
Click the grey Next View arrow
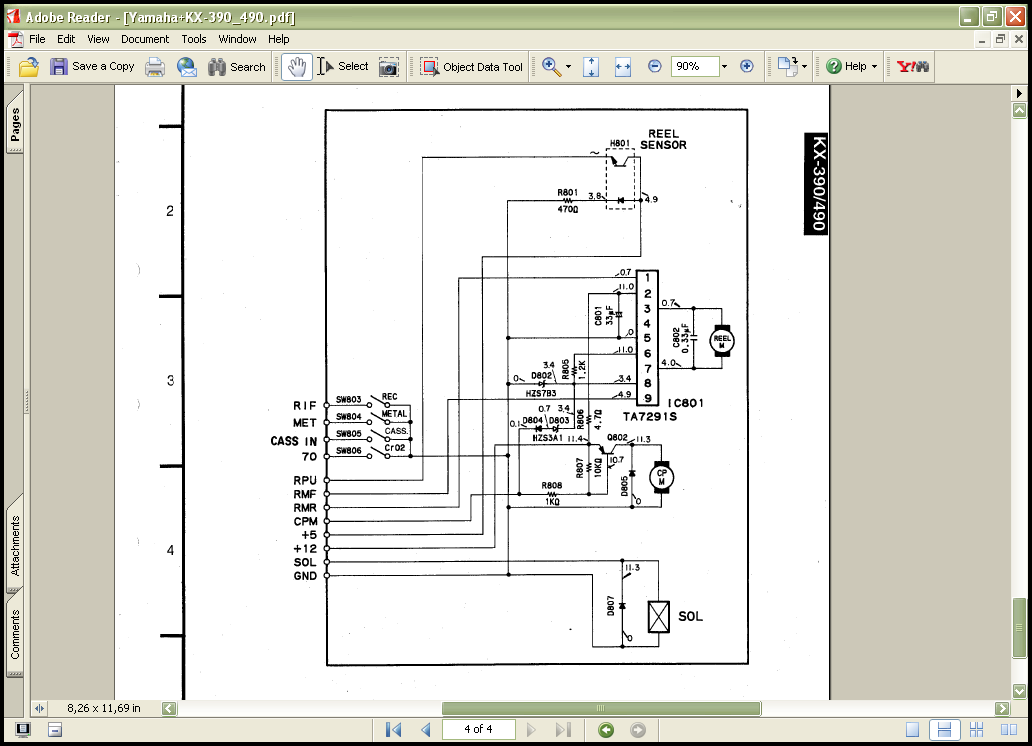638,730
